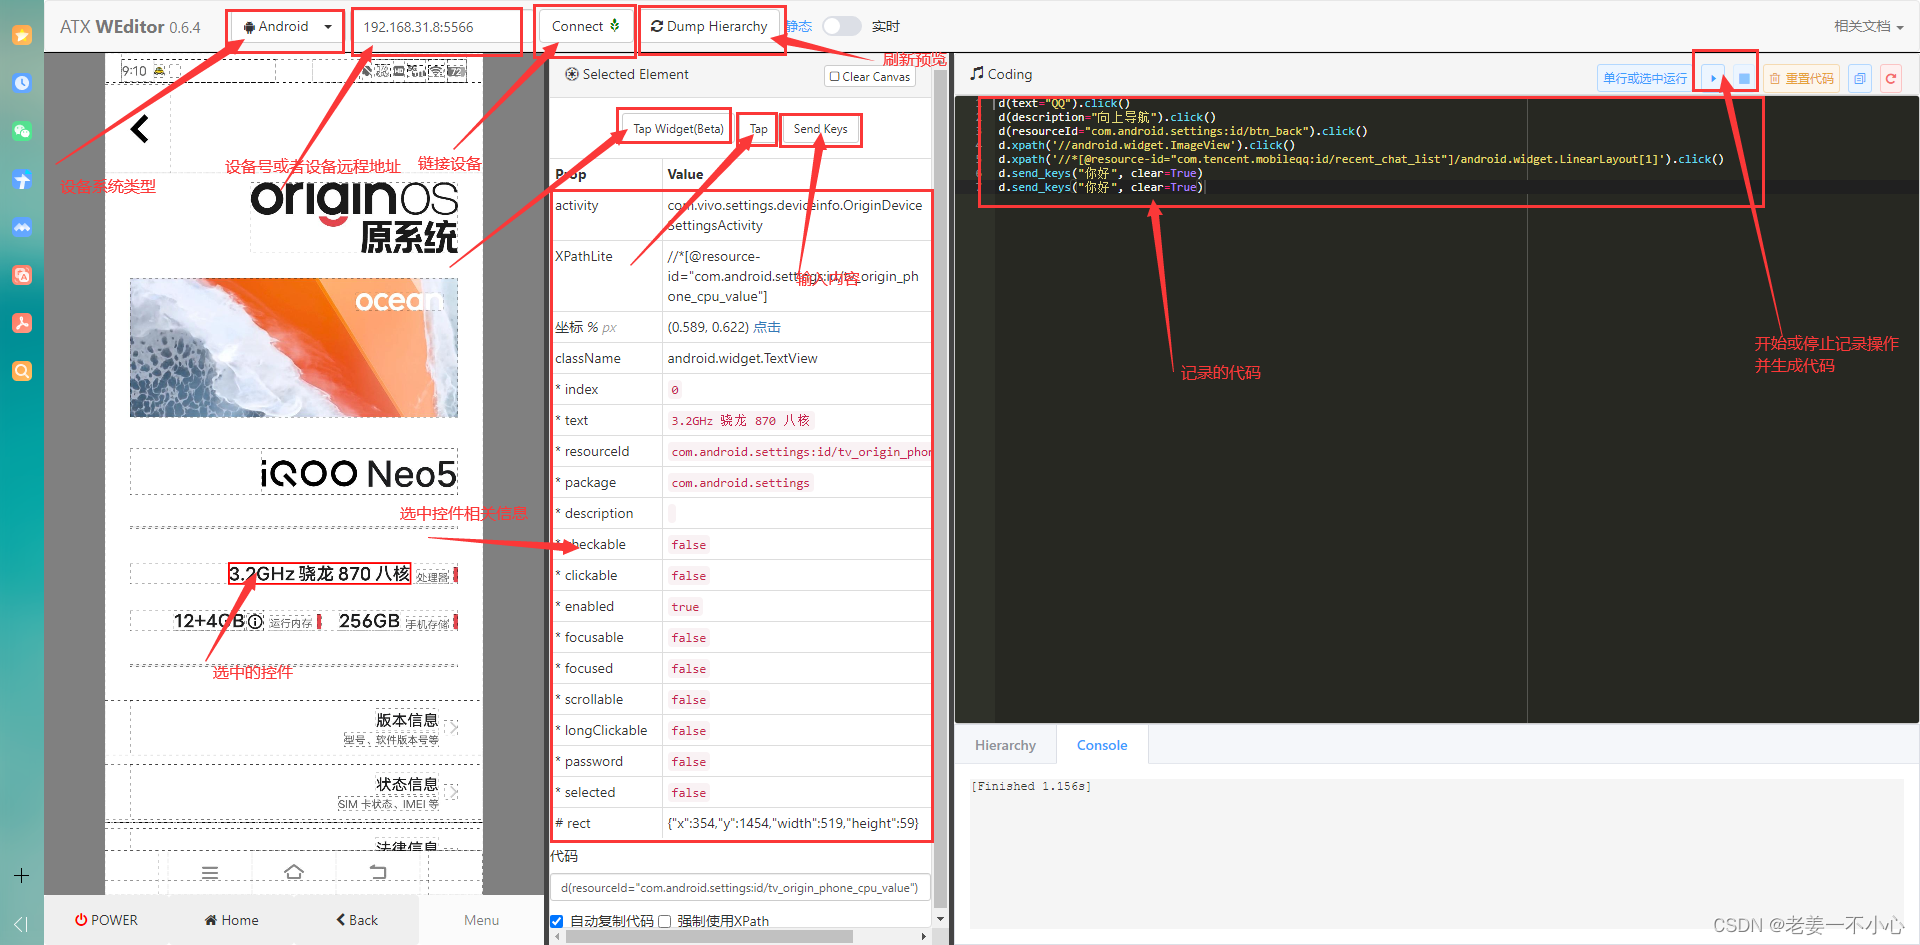Click the POWER button below device preview

point(106,920)
